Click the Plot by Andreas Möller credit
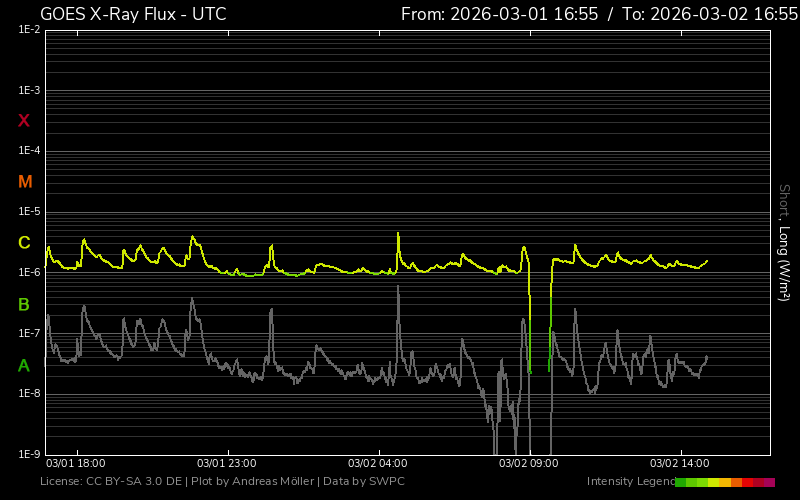Image resolution: width=800 pixels, height=500 pixels. pos(253,482)
